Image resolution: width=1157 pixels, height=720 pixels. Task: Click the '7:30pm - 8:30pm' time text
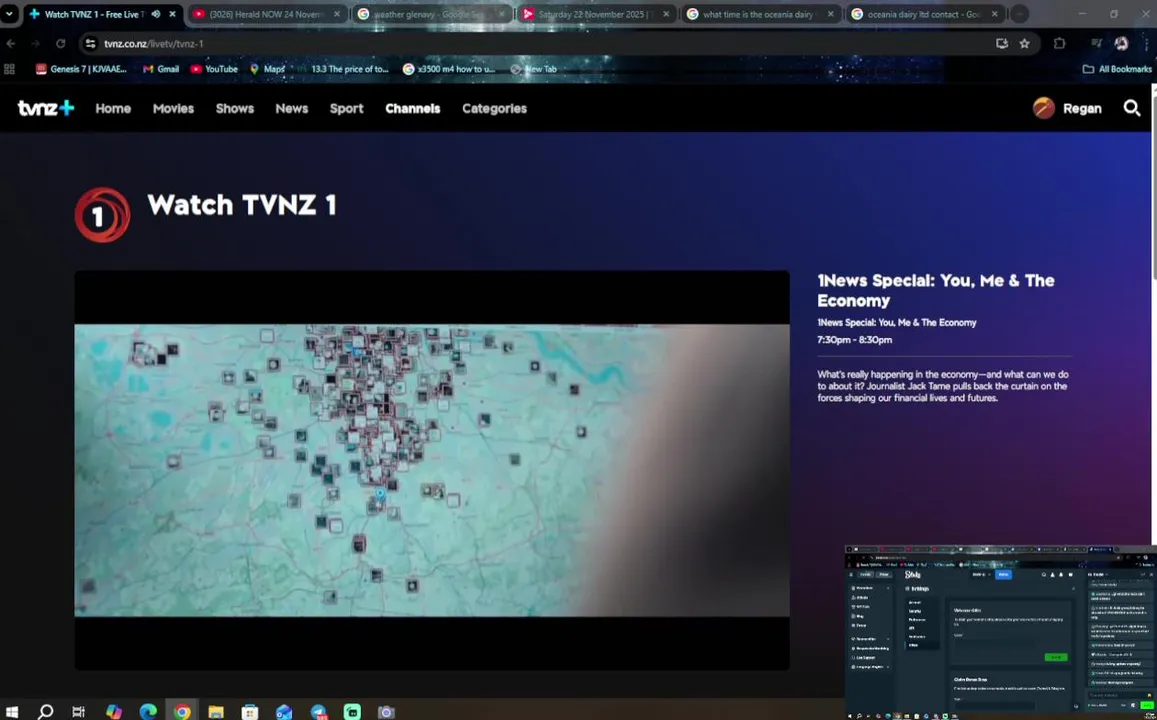click(x=854, y=340)
